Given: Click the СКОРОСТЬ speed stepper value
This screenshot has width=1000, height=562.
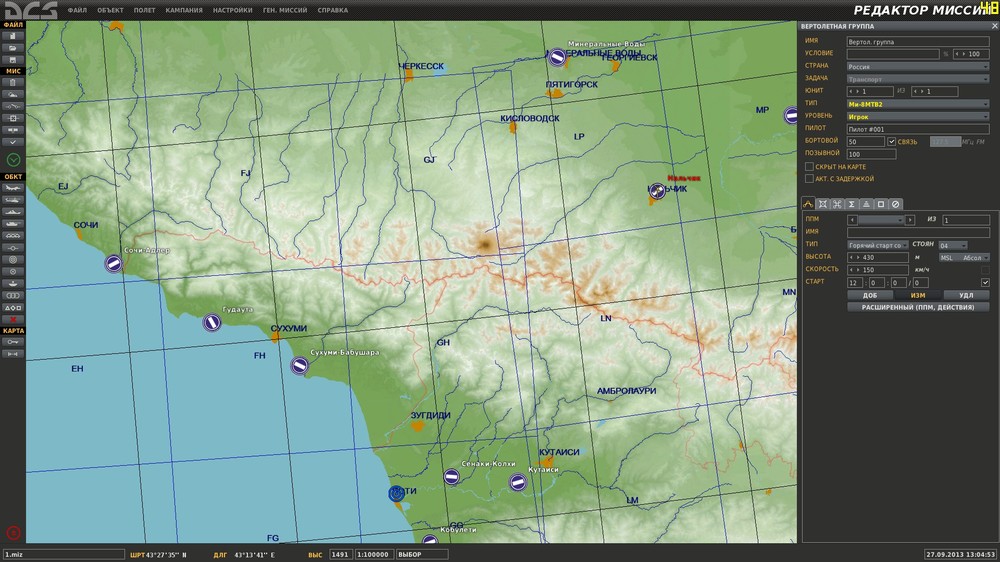Looking at the screenshot, I should click(878, 270).
